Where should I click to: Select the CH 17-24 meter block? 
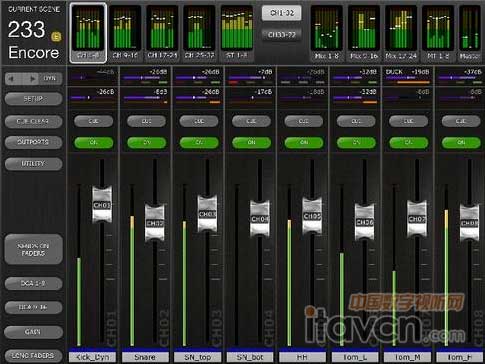162,33
